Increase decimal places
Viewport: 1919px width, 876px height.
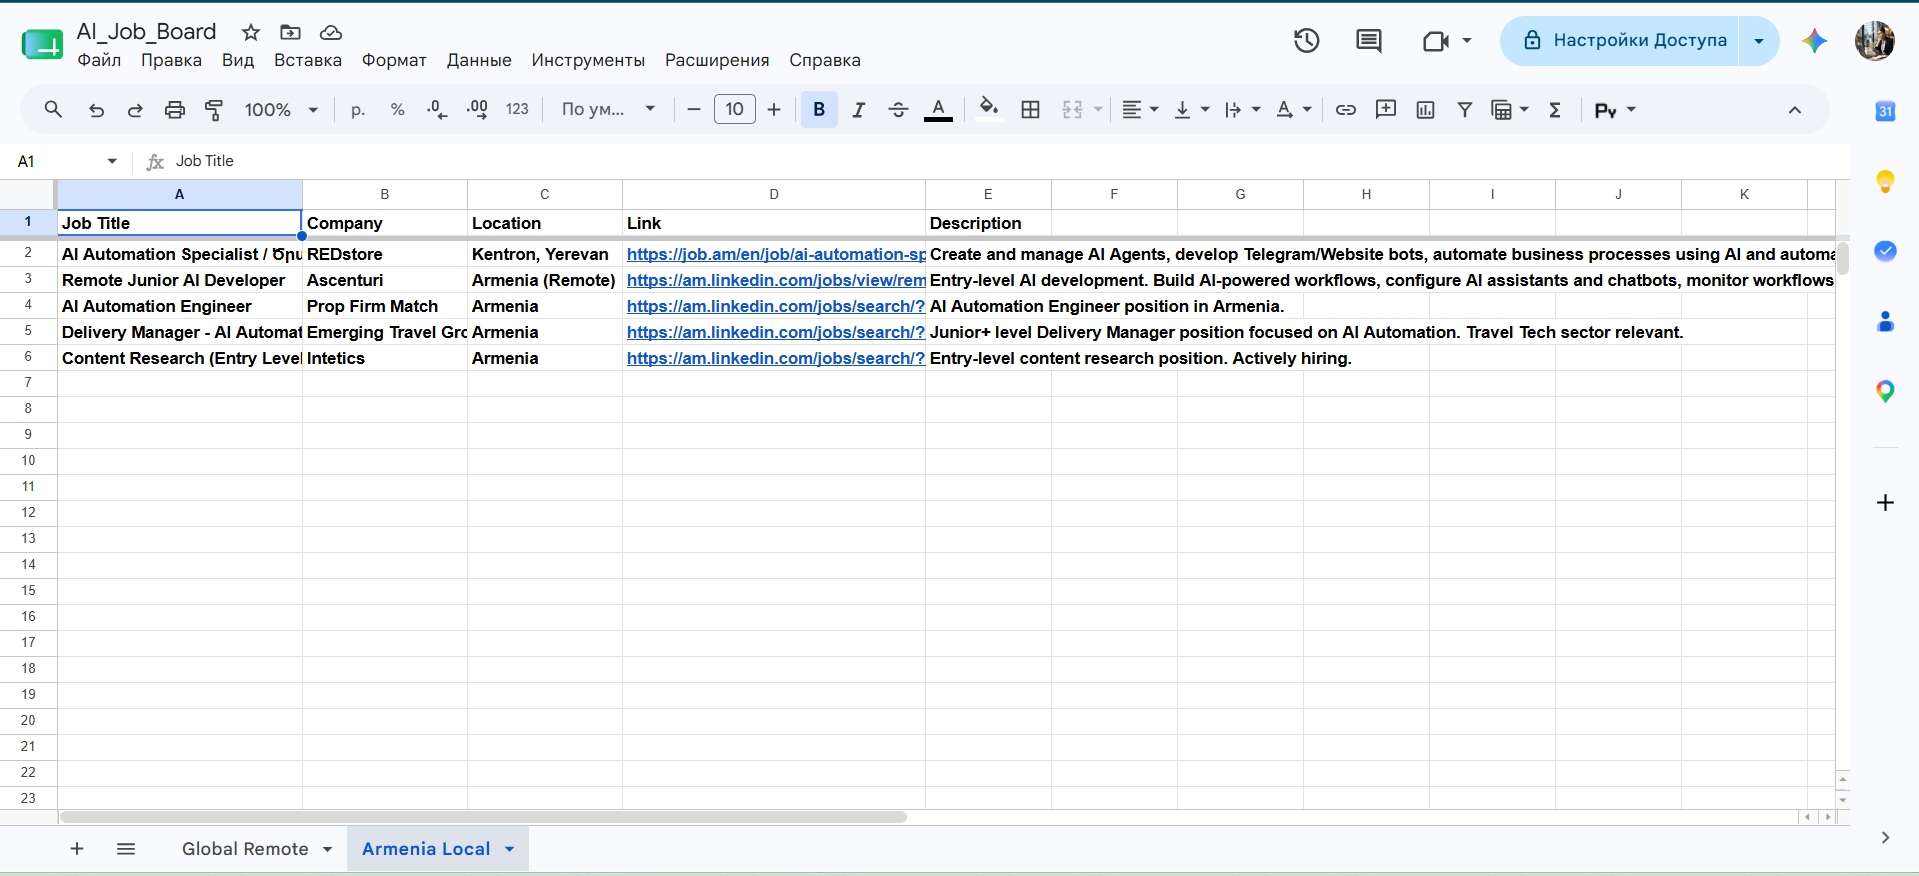point(477,110)
